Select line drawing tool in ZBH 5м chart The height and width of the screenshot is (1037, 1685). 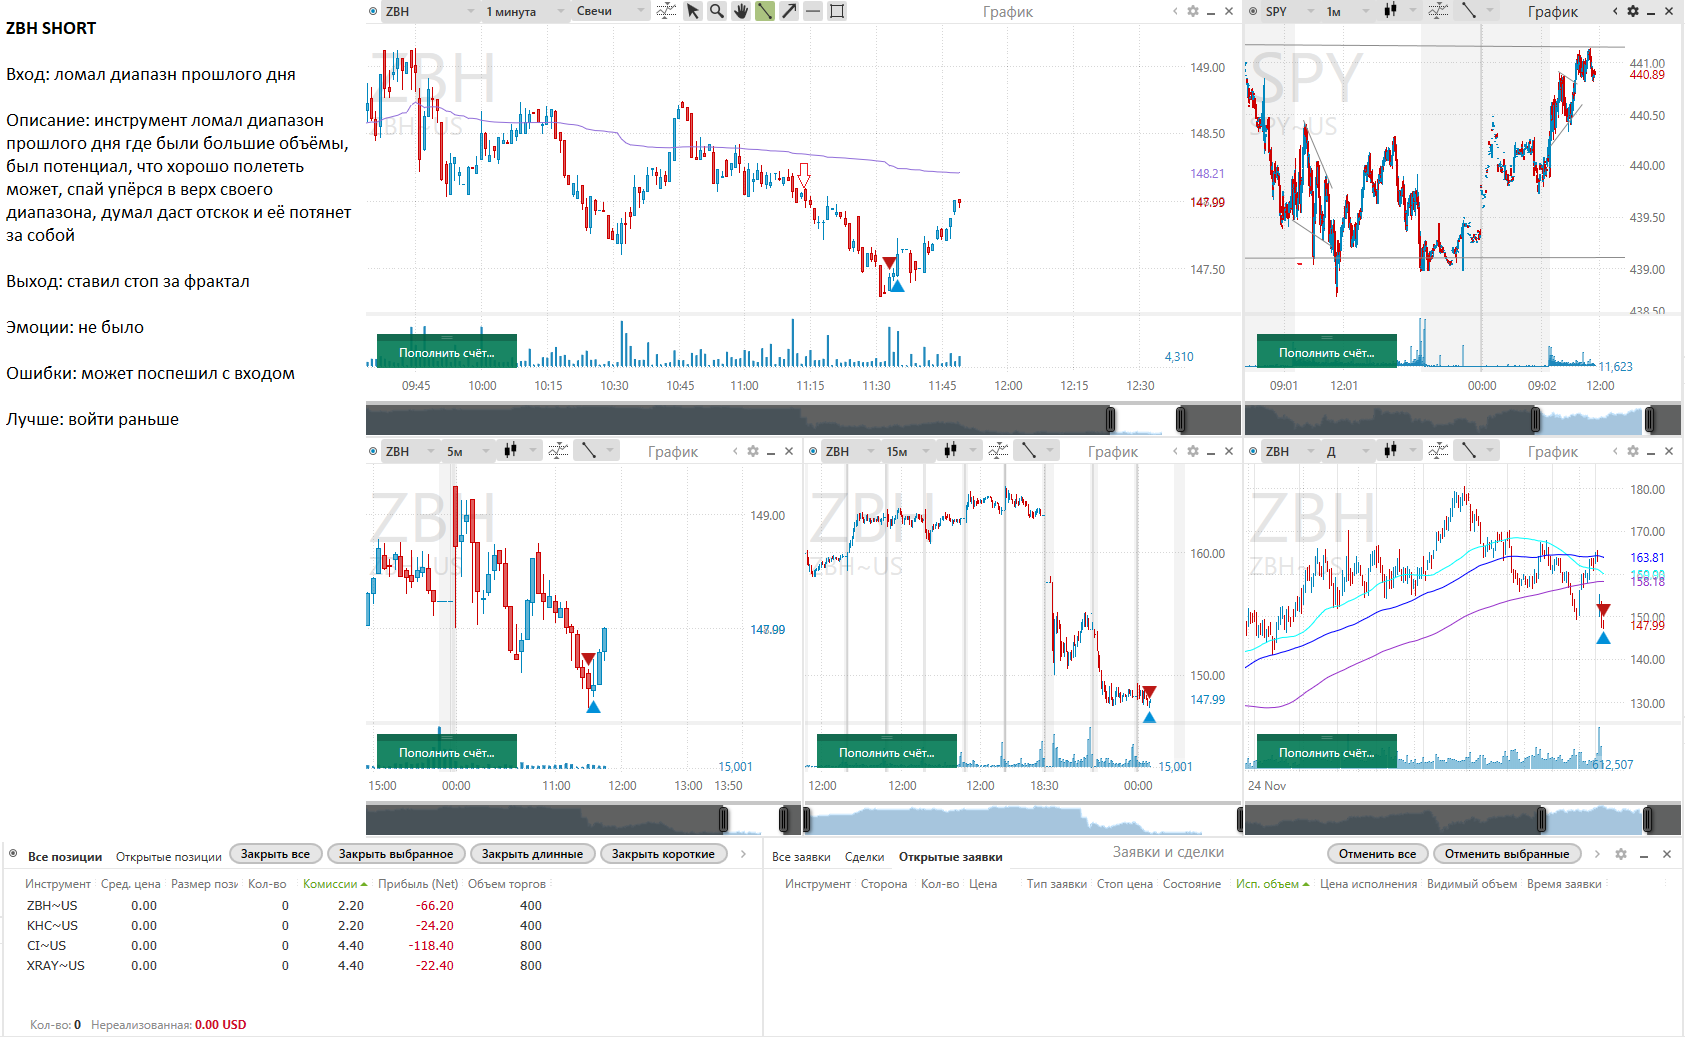tap(588, 451)
